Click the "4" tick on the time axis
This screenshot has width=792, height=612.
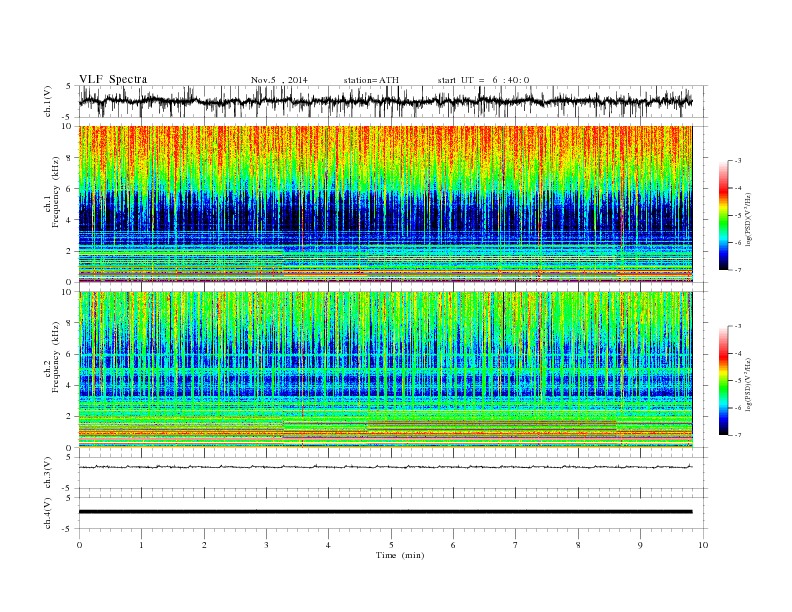coord(328,545)
